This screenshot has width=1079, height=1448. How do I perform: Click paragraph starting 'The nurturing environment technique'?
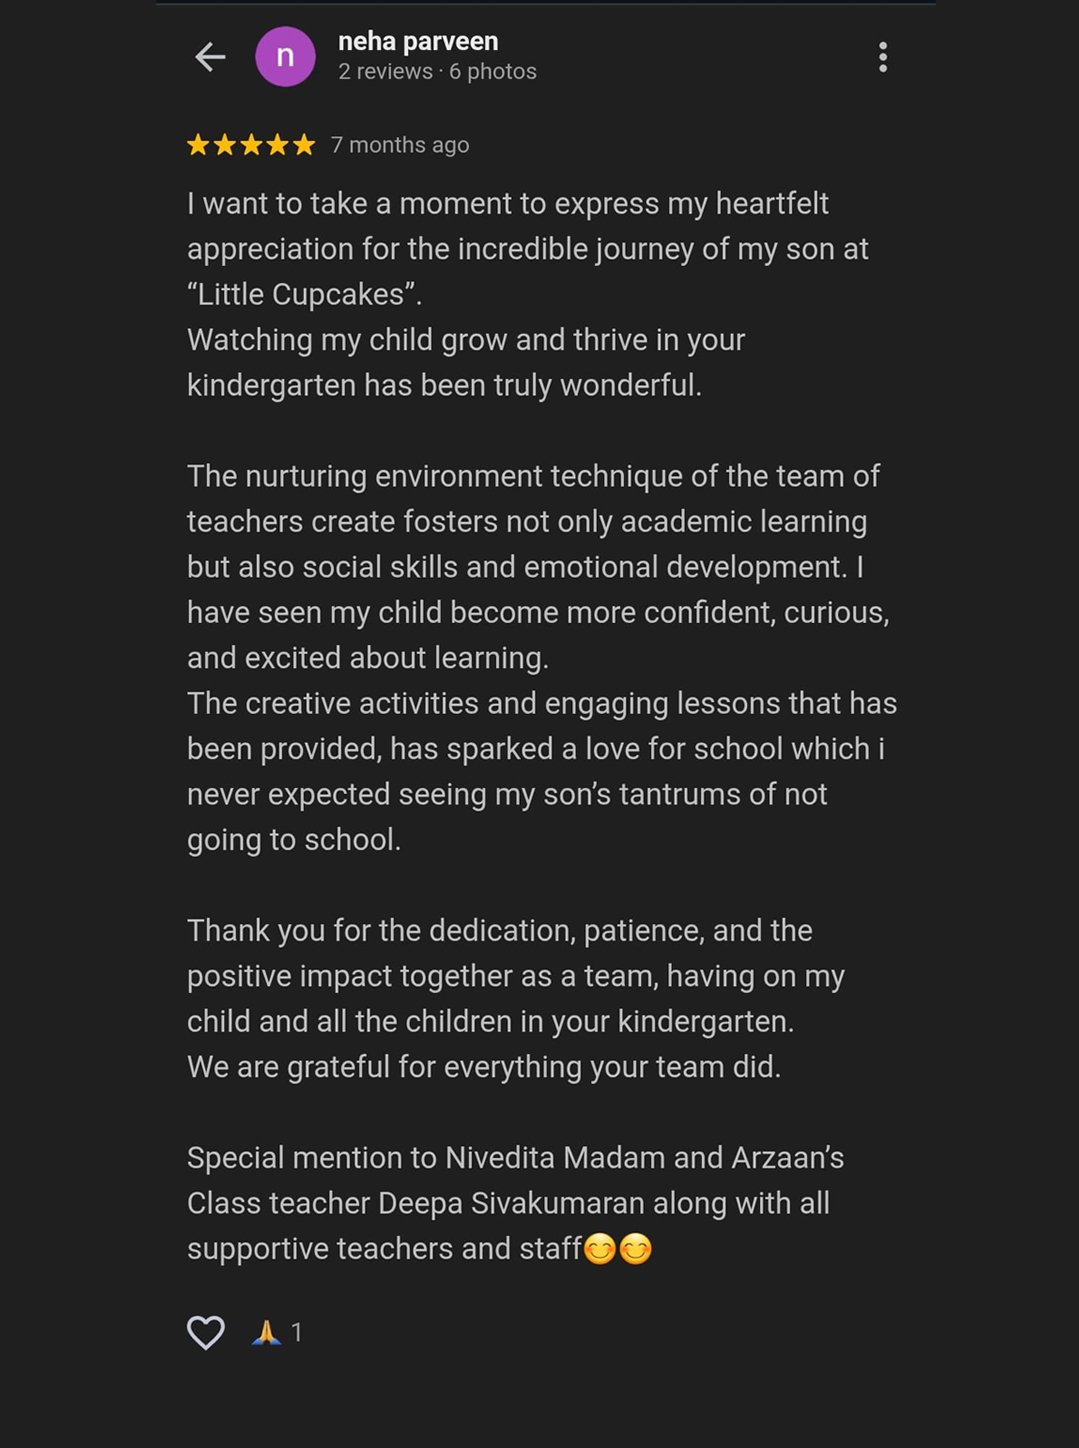coord(538,567)
